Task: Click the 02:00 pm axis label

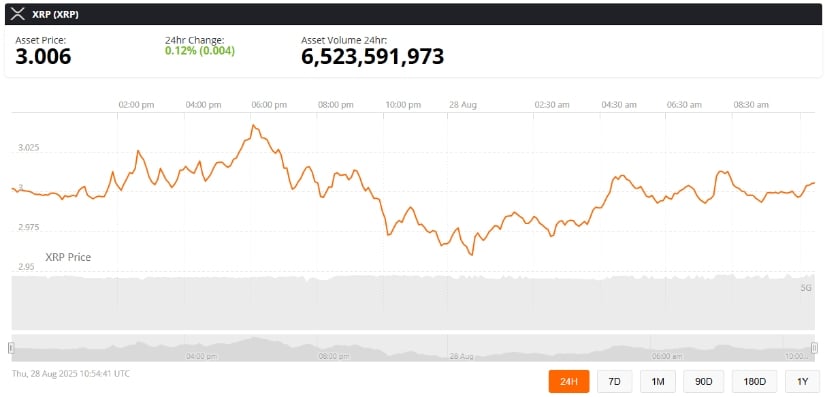Action: click(136, 105)
